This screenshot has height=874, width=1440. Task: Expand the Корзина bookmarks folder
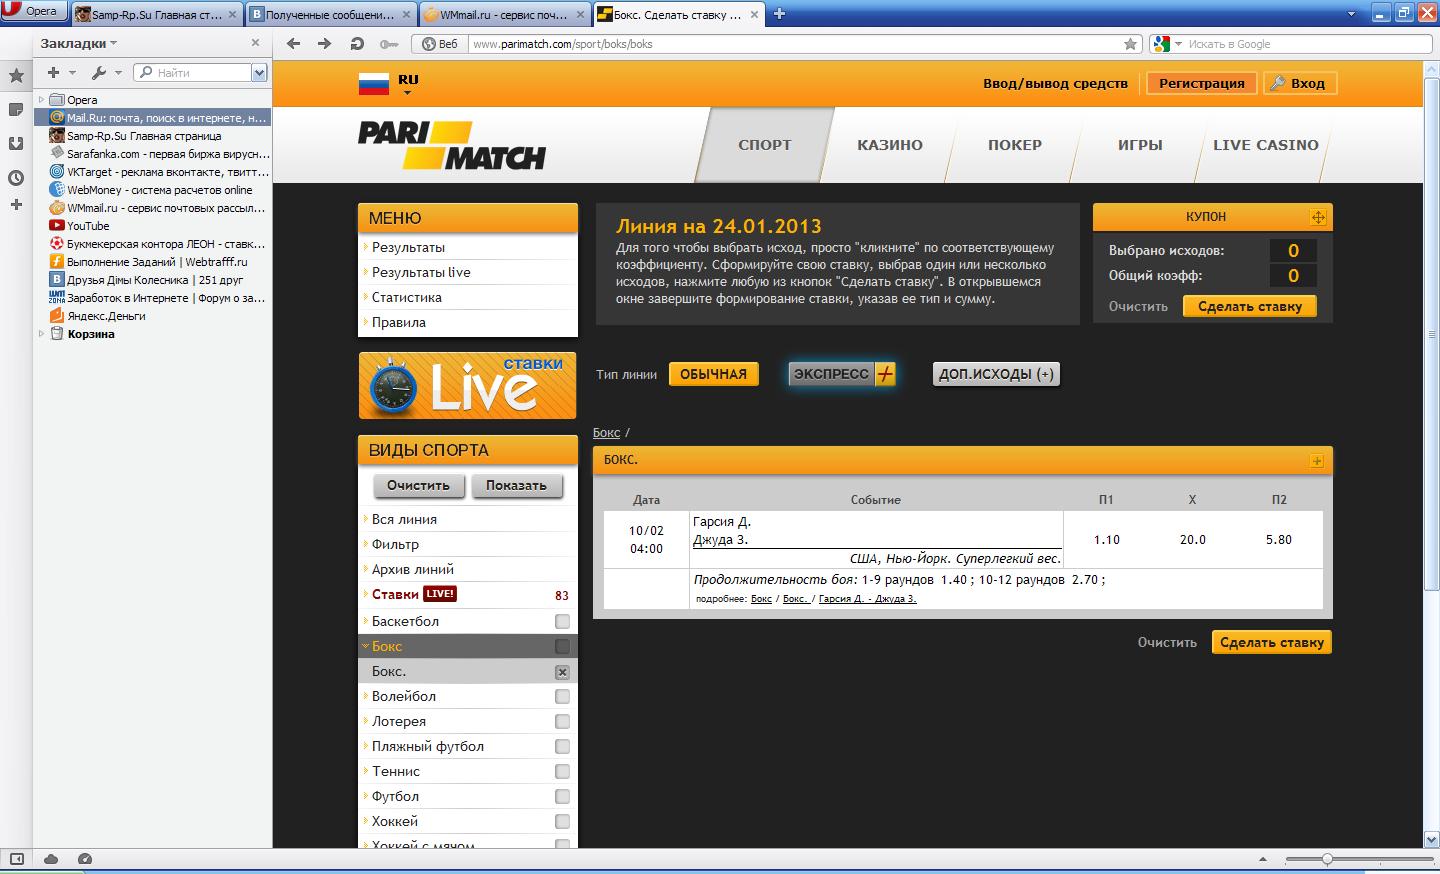coord(41,334)
